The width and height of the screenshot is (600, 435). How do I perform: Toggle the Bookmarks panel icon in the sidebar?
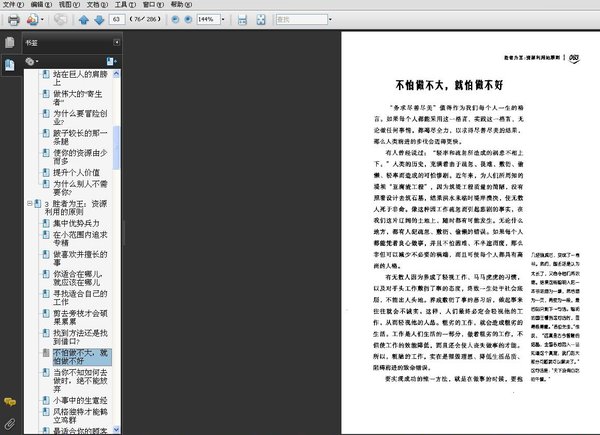click(x=9, y=65)
